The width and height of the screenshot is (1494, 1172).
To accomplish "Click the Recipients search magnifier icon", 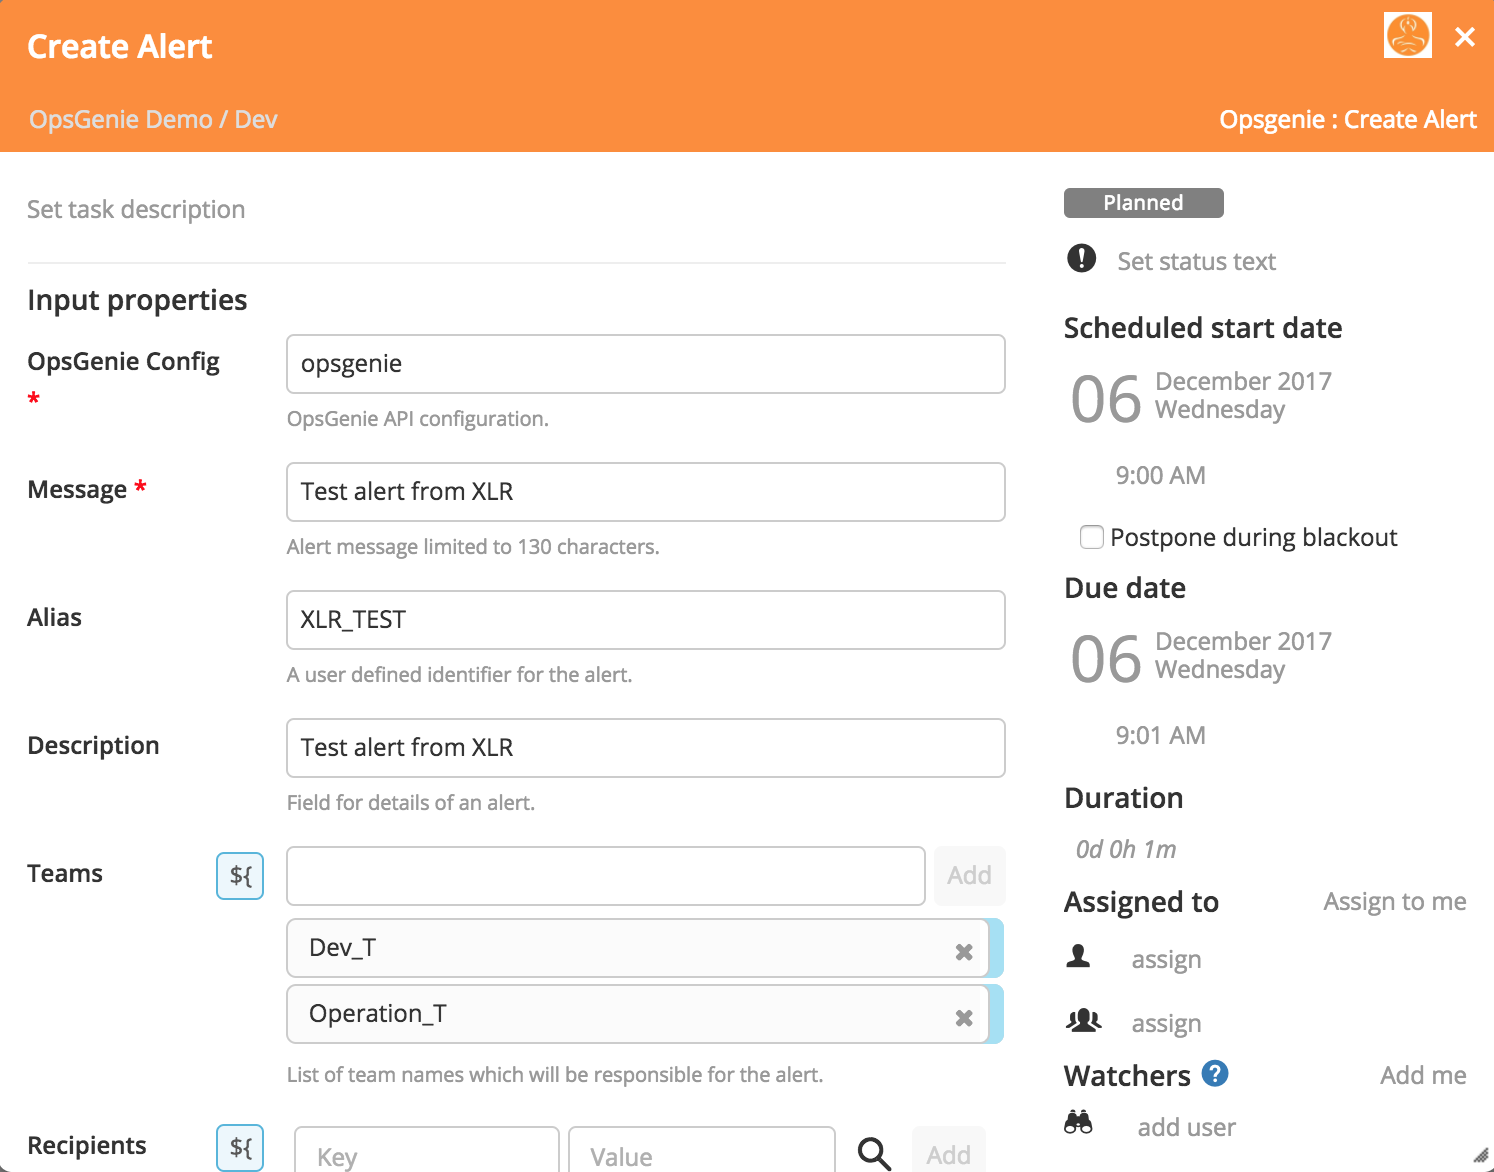I will coord(874,1153).
